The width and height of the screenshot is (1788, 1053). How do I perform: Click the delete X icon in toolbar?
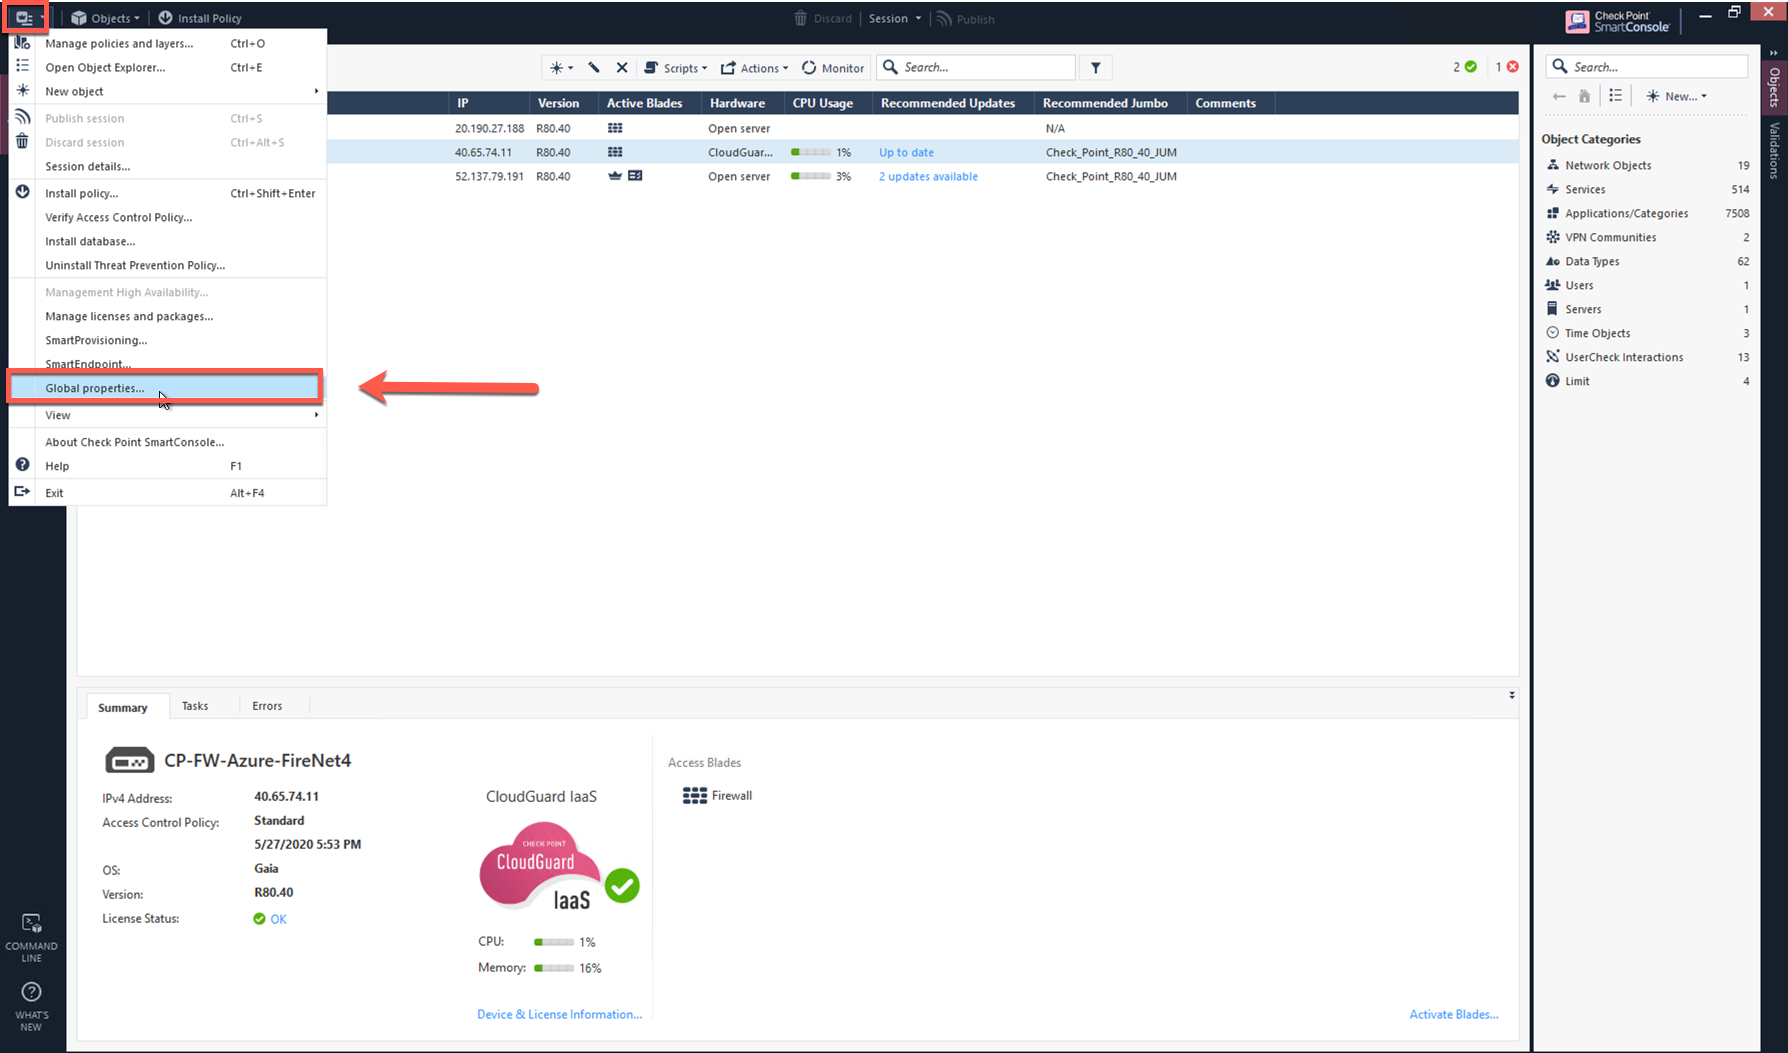tap(622, 68)
